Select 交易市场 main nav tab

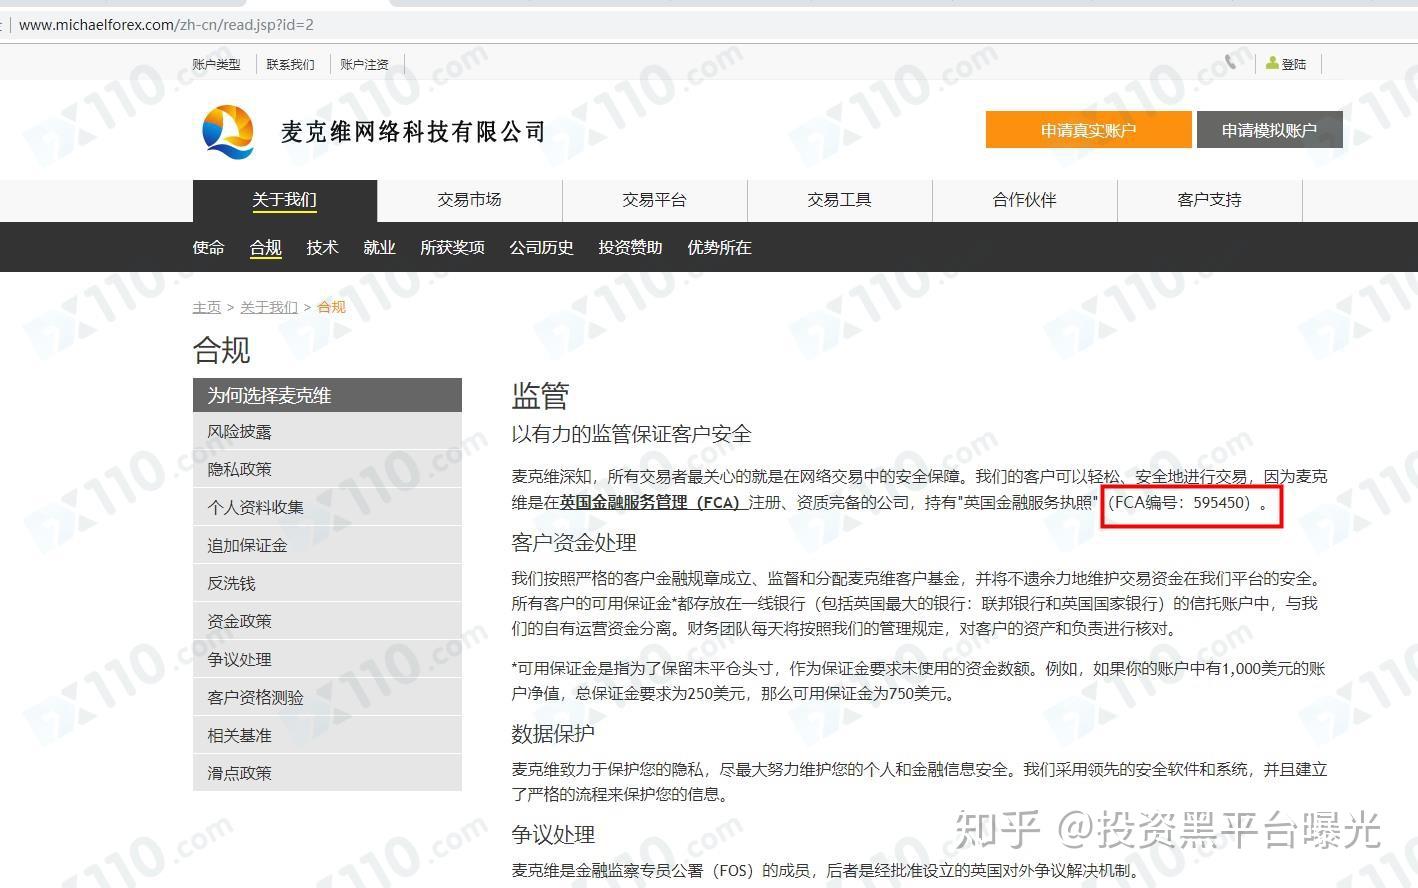click(x=469, y=200)
